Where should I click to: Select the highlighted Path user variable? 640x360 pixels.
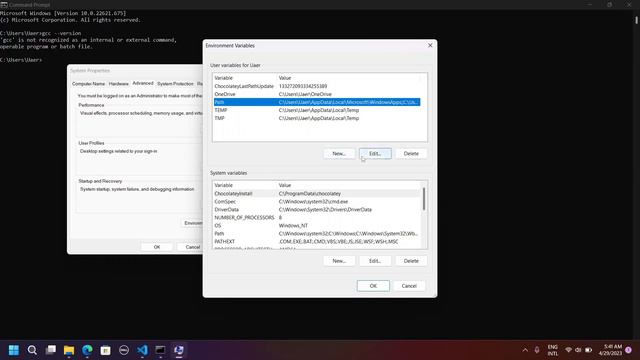pyautogui.click(x=317, y=102)
